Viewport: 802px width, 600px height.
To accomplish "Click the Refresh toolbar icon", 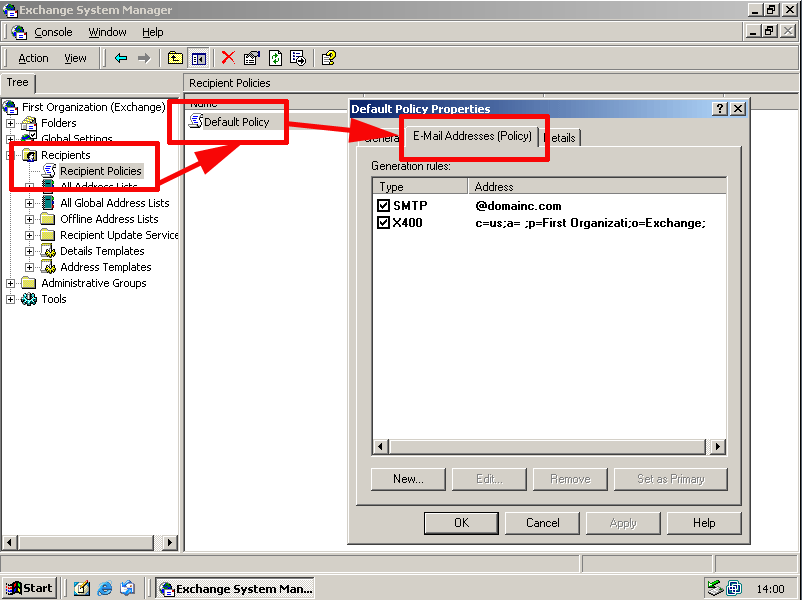I will [275, 58].
